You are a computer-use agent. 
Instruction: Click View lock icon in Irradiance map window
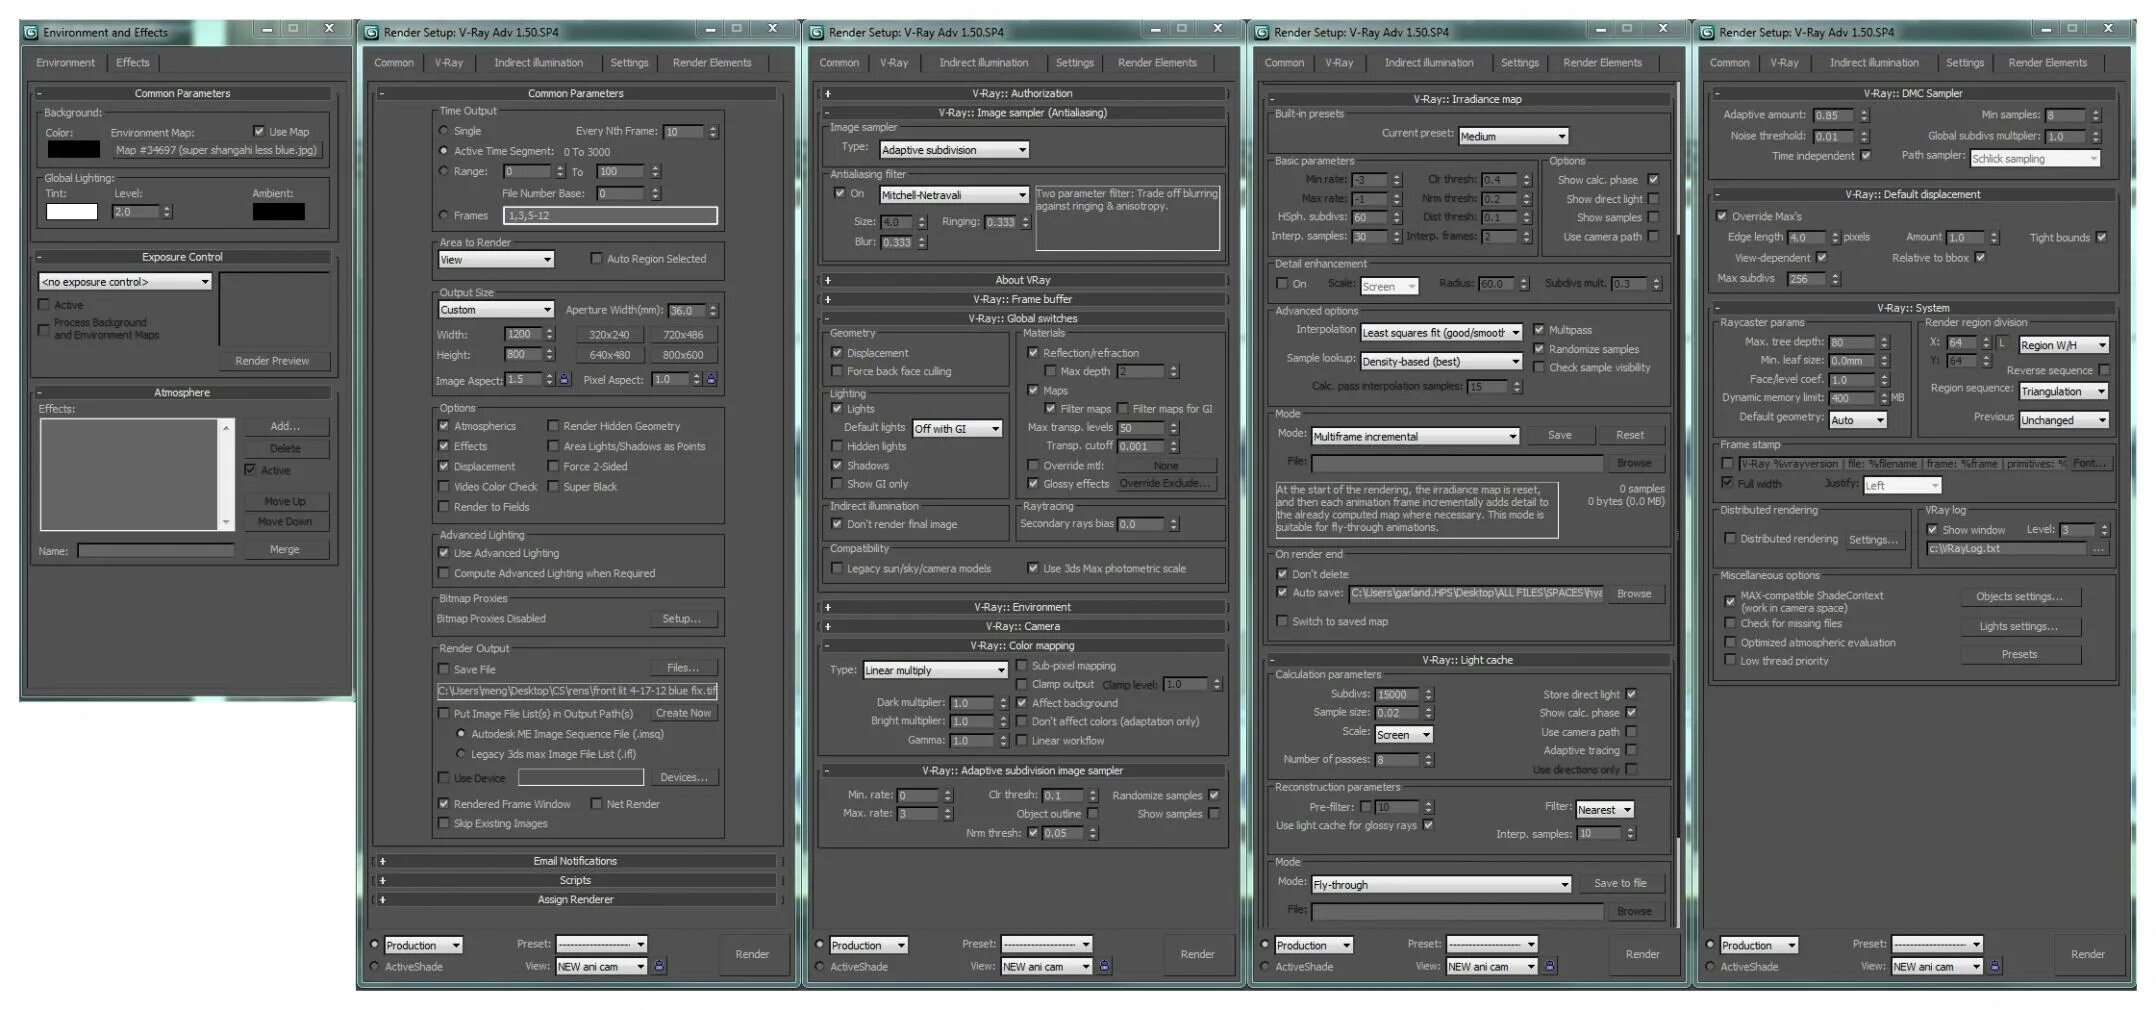(x=1549, y=966)
